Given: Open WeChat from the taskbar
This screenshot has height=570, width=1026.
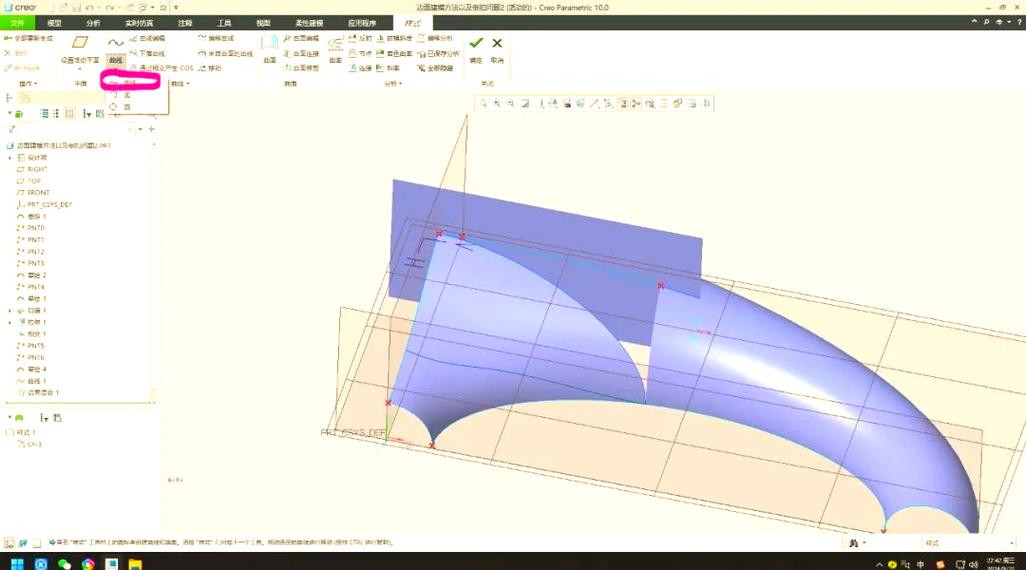Looking at the screenshot, I should [x=64, y=564].
